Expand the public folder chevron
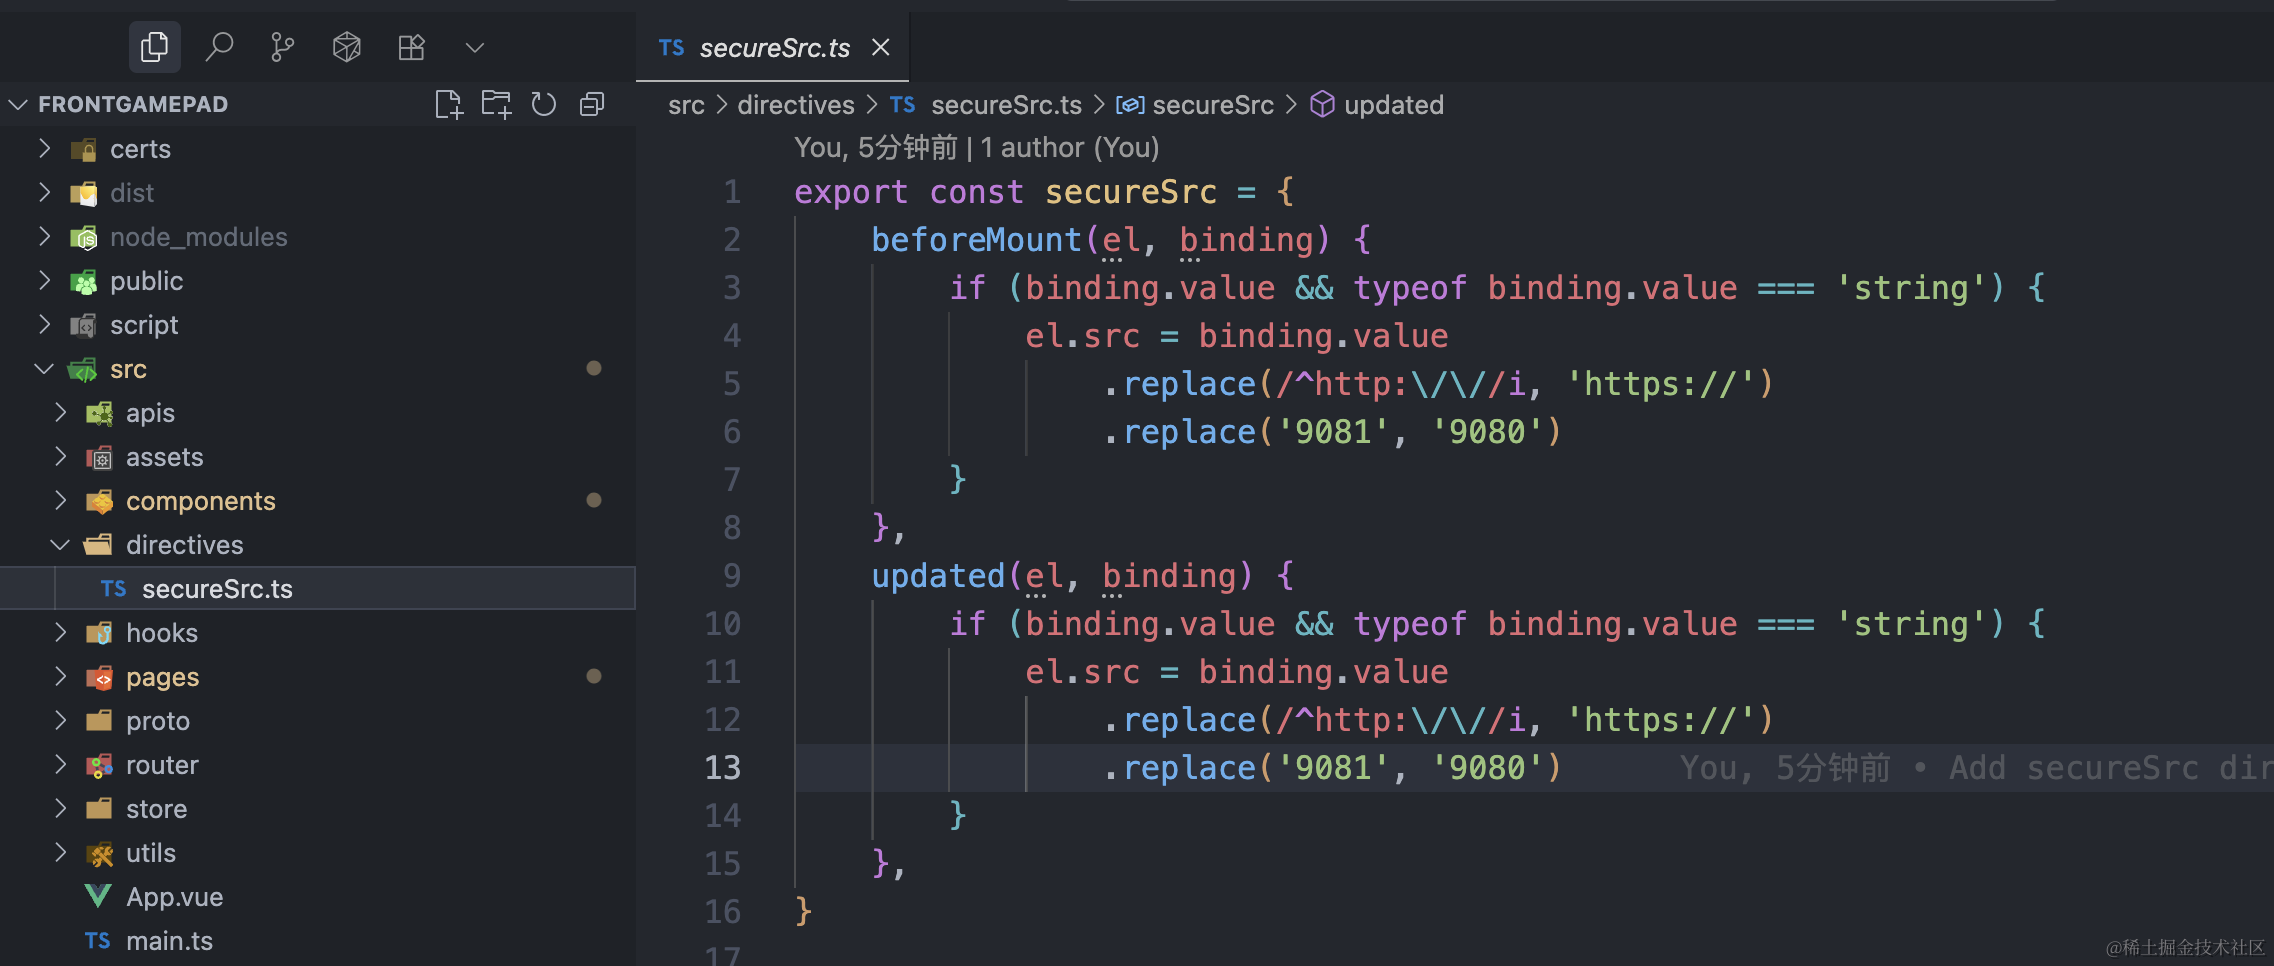 (x=44, y=280)
